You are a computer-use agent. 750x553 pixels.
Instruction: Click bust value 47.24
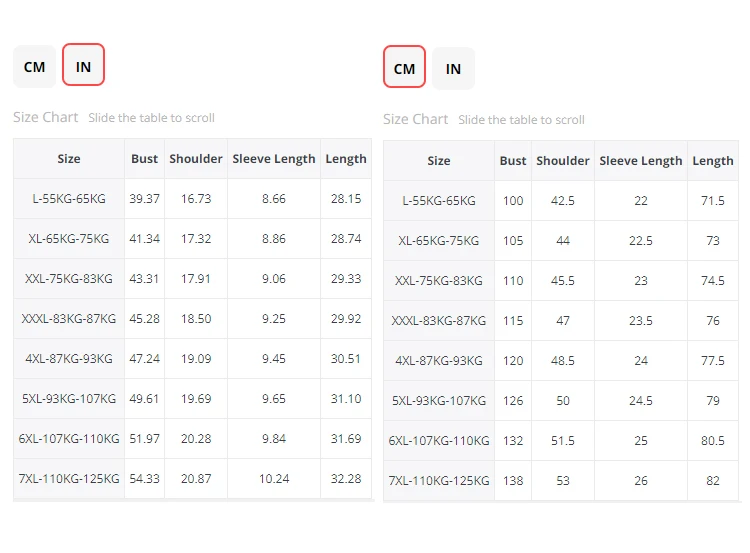(144, 359)
